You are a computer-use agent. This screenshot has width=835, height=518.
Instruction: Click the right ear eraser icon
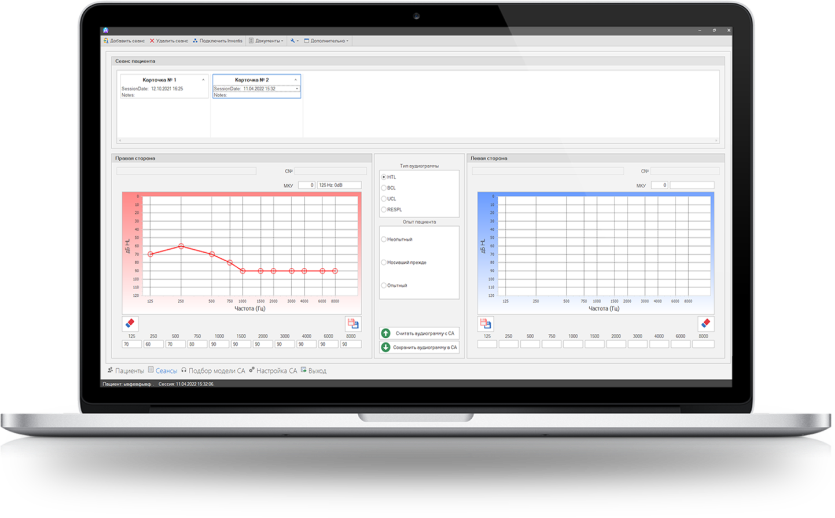(x=129, y=324)
